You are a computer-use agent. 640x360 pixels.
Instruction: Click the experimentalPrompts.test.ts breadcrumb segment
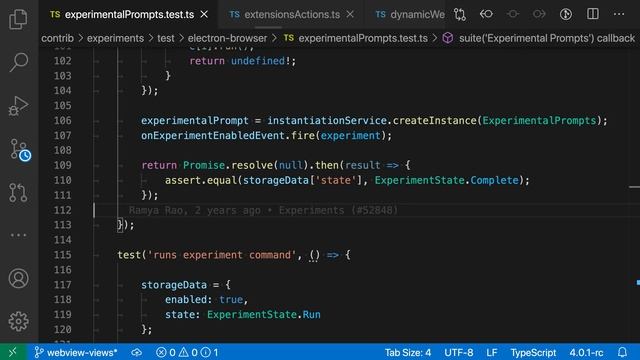click(356, 38)
